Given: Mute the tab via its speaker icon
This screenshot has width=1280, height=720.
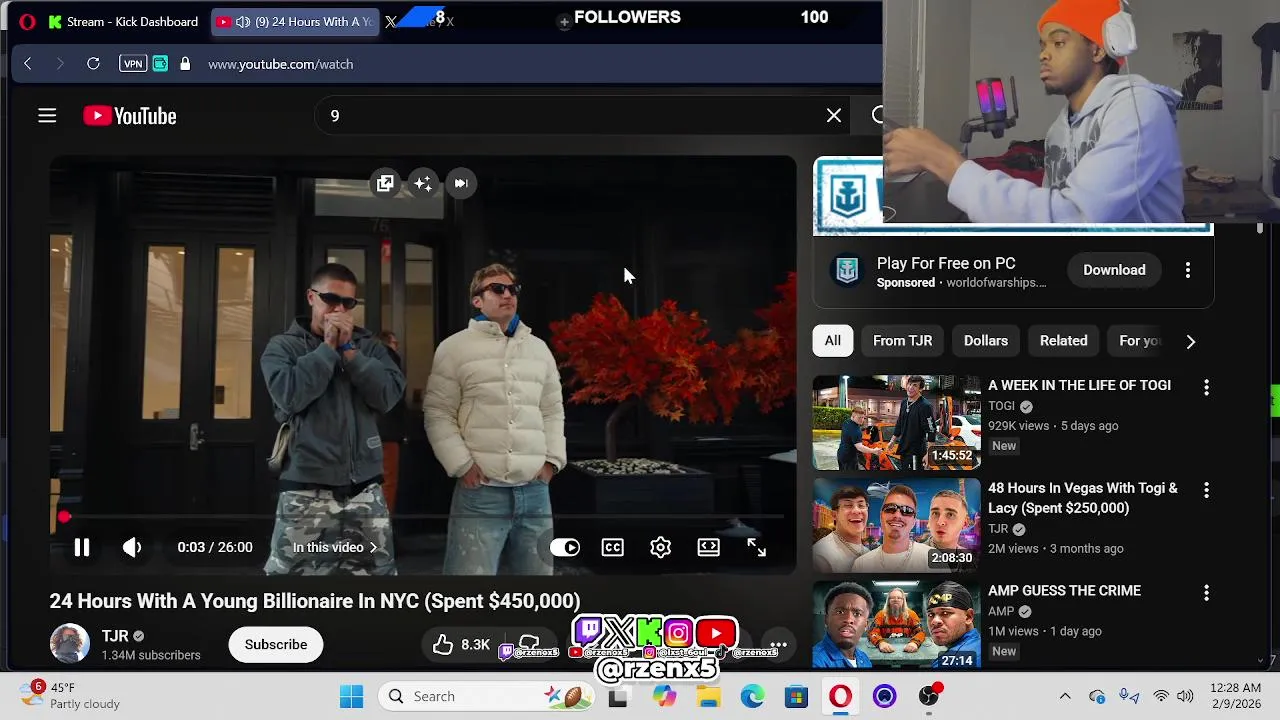Looking at the screenshot, I should tap(243, 21).
